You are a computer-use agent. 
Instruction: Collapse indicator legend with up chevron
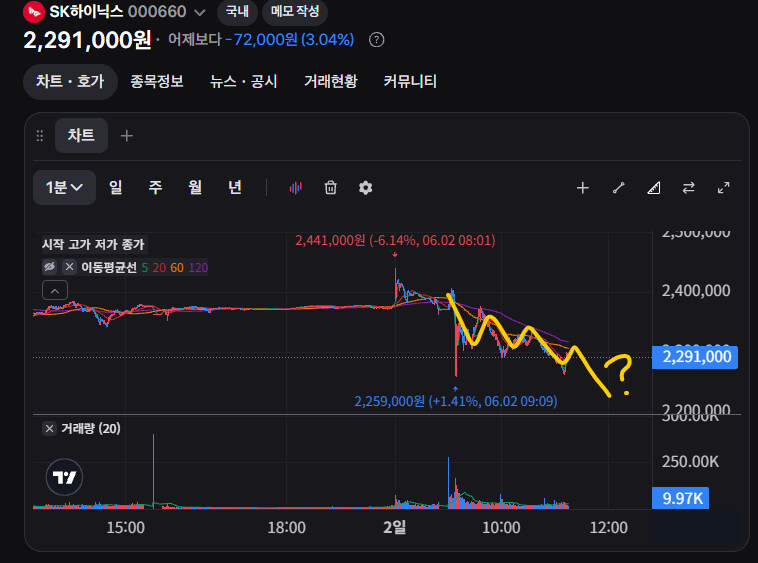pyautogui.click(x=55, y=290)
